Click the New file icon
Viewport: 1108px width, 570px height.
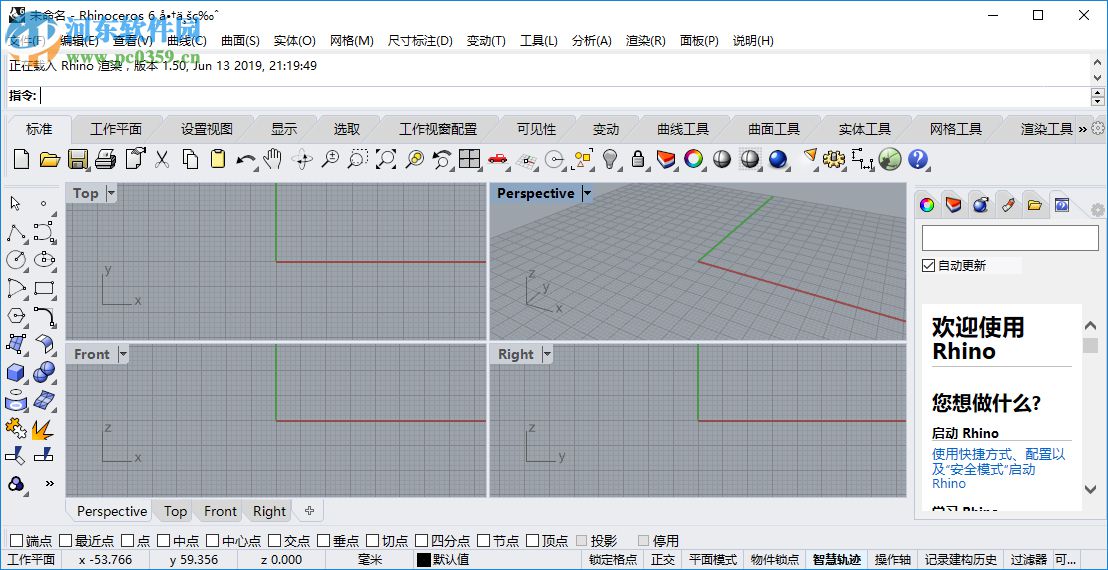click(x=21, y=159)
